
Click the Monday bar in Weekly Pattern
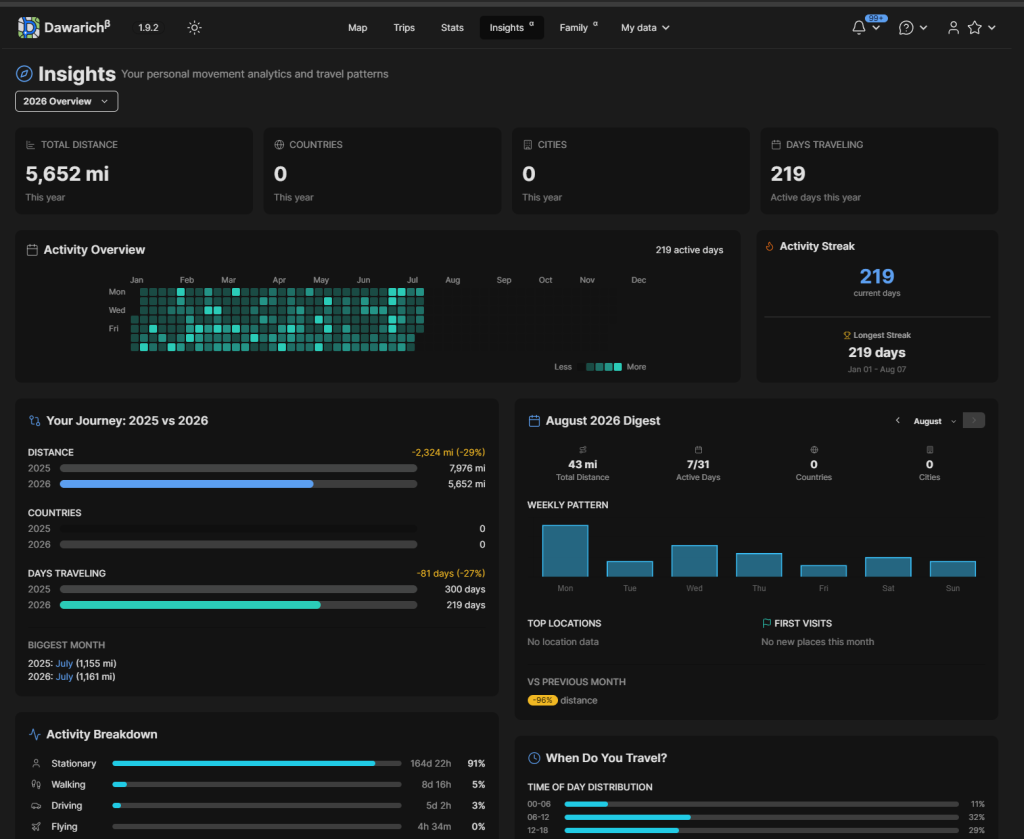coord(565,550)
